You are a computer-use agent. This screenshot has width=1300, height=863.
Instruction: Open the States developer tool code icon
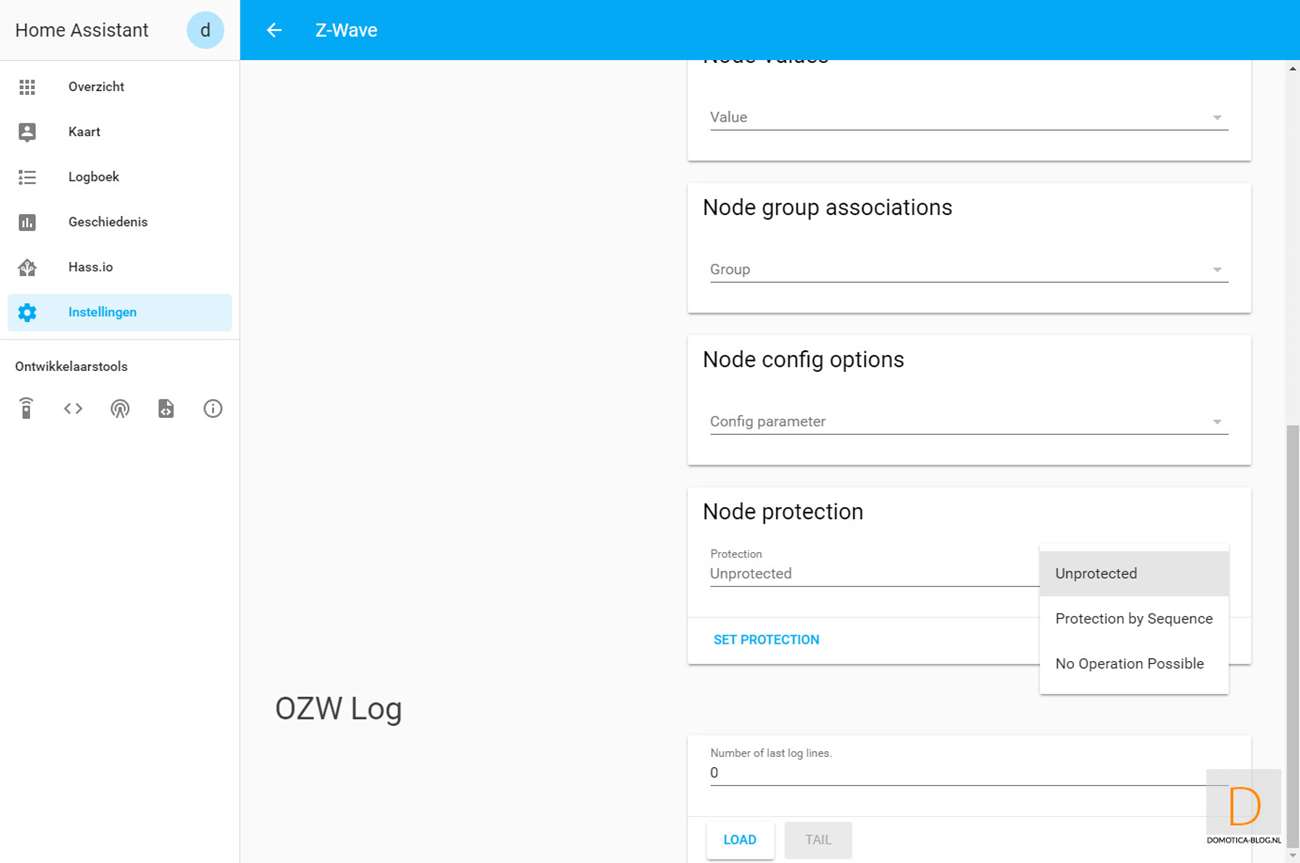73,408
